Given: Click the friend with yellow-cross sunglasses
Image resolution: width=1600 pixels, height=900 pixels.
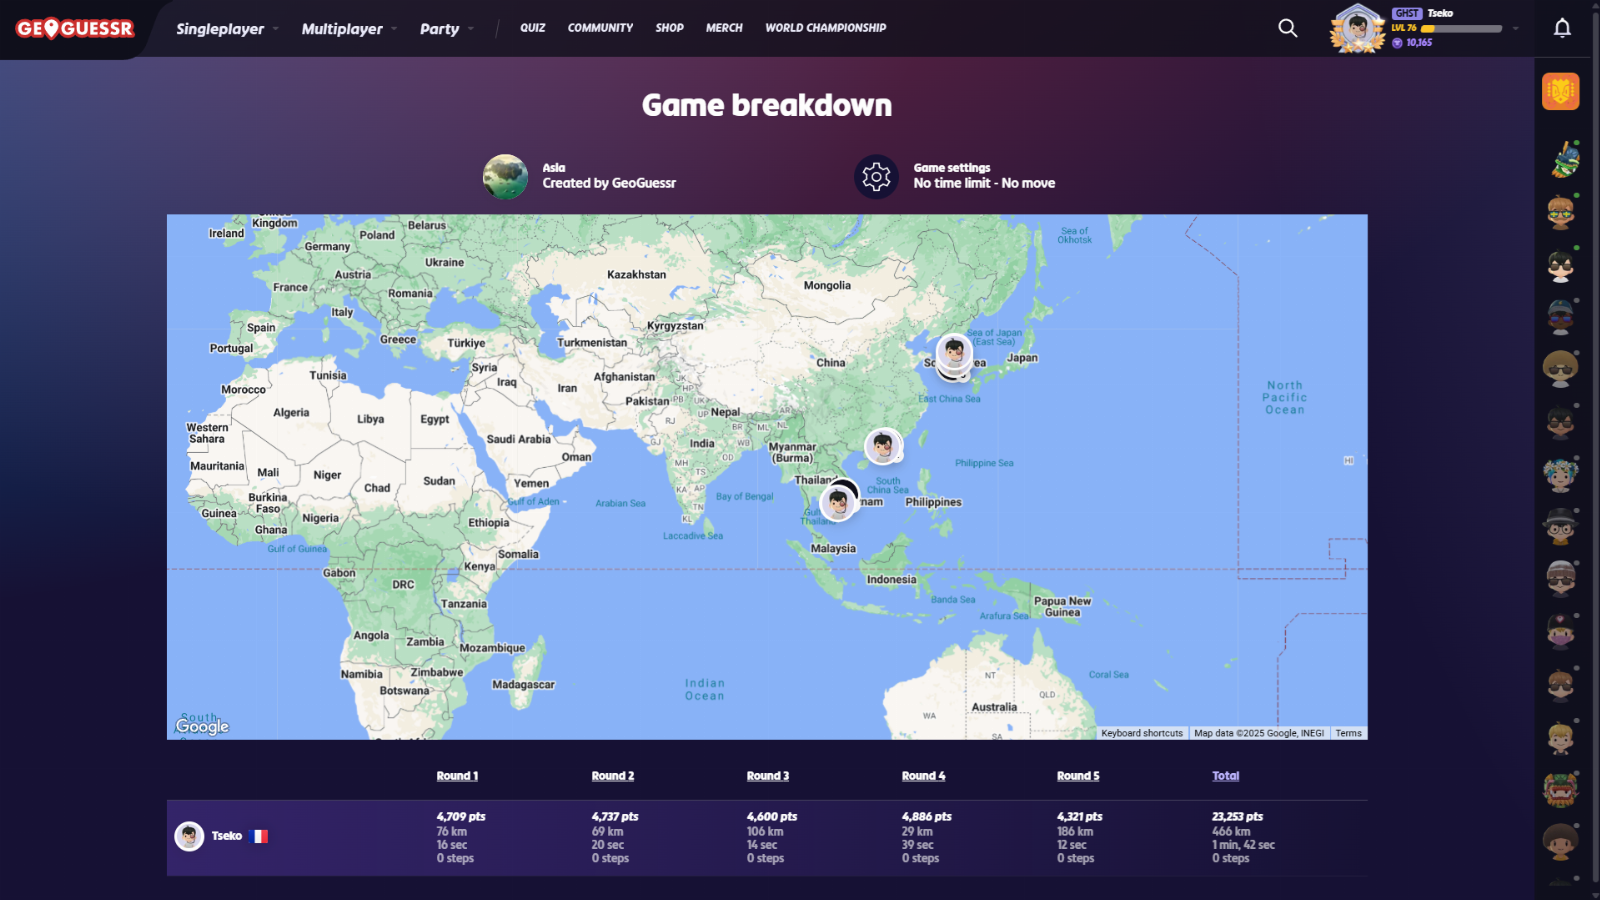Looking at the screenshot, I should click(x=1560, y=212).
